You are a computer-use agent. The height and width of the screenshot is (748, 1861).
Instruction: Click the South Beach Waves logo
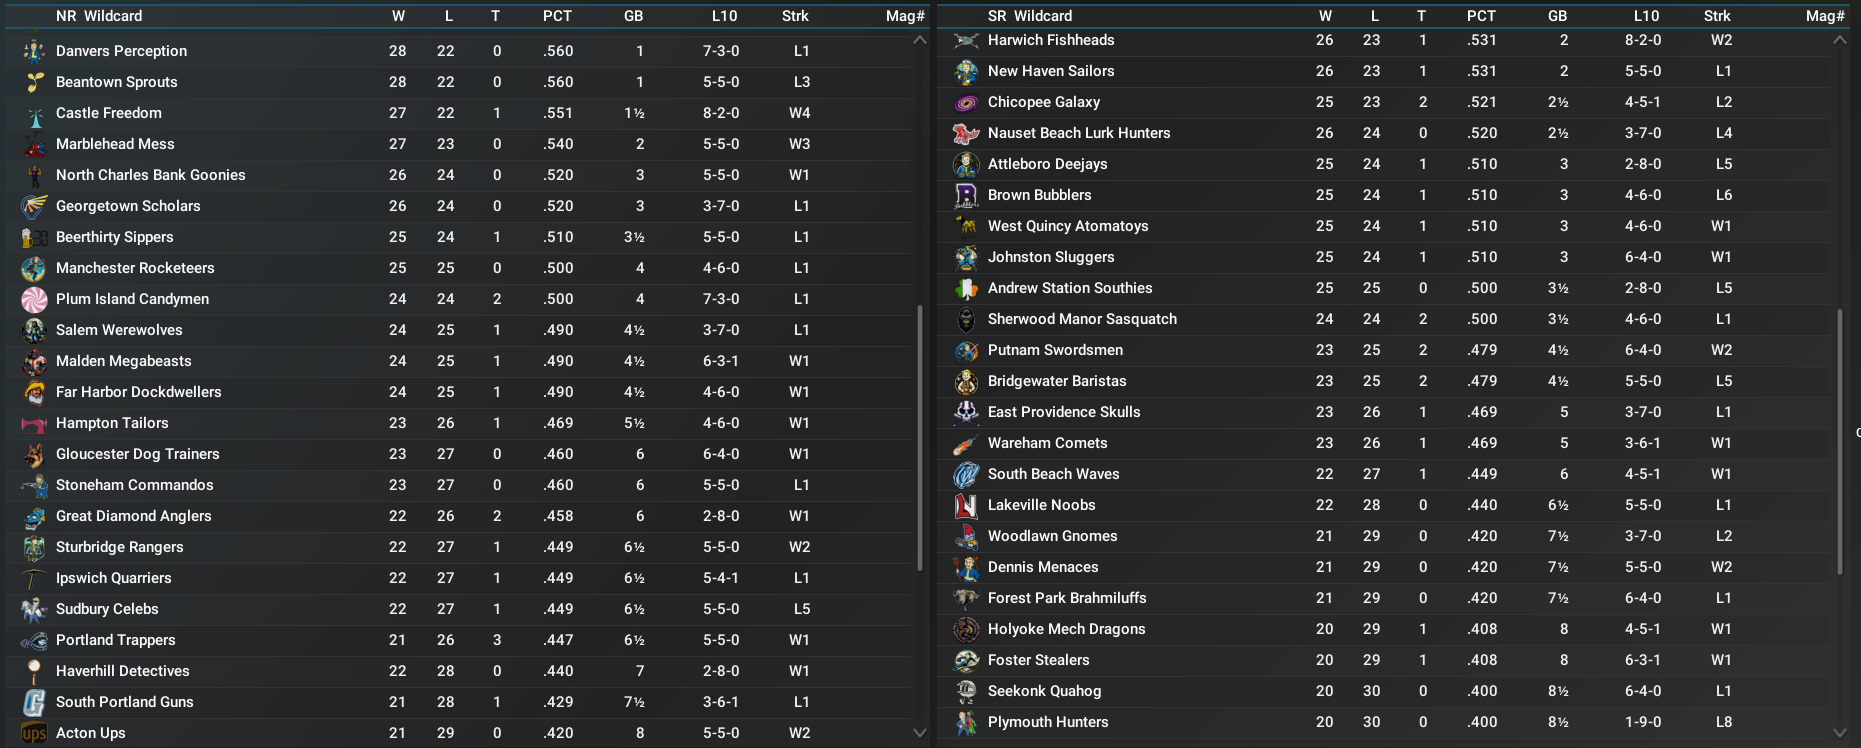(x=966, y=475)
